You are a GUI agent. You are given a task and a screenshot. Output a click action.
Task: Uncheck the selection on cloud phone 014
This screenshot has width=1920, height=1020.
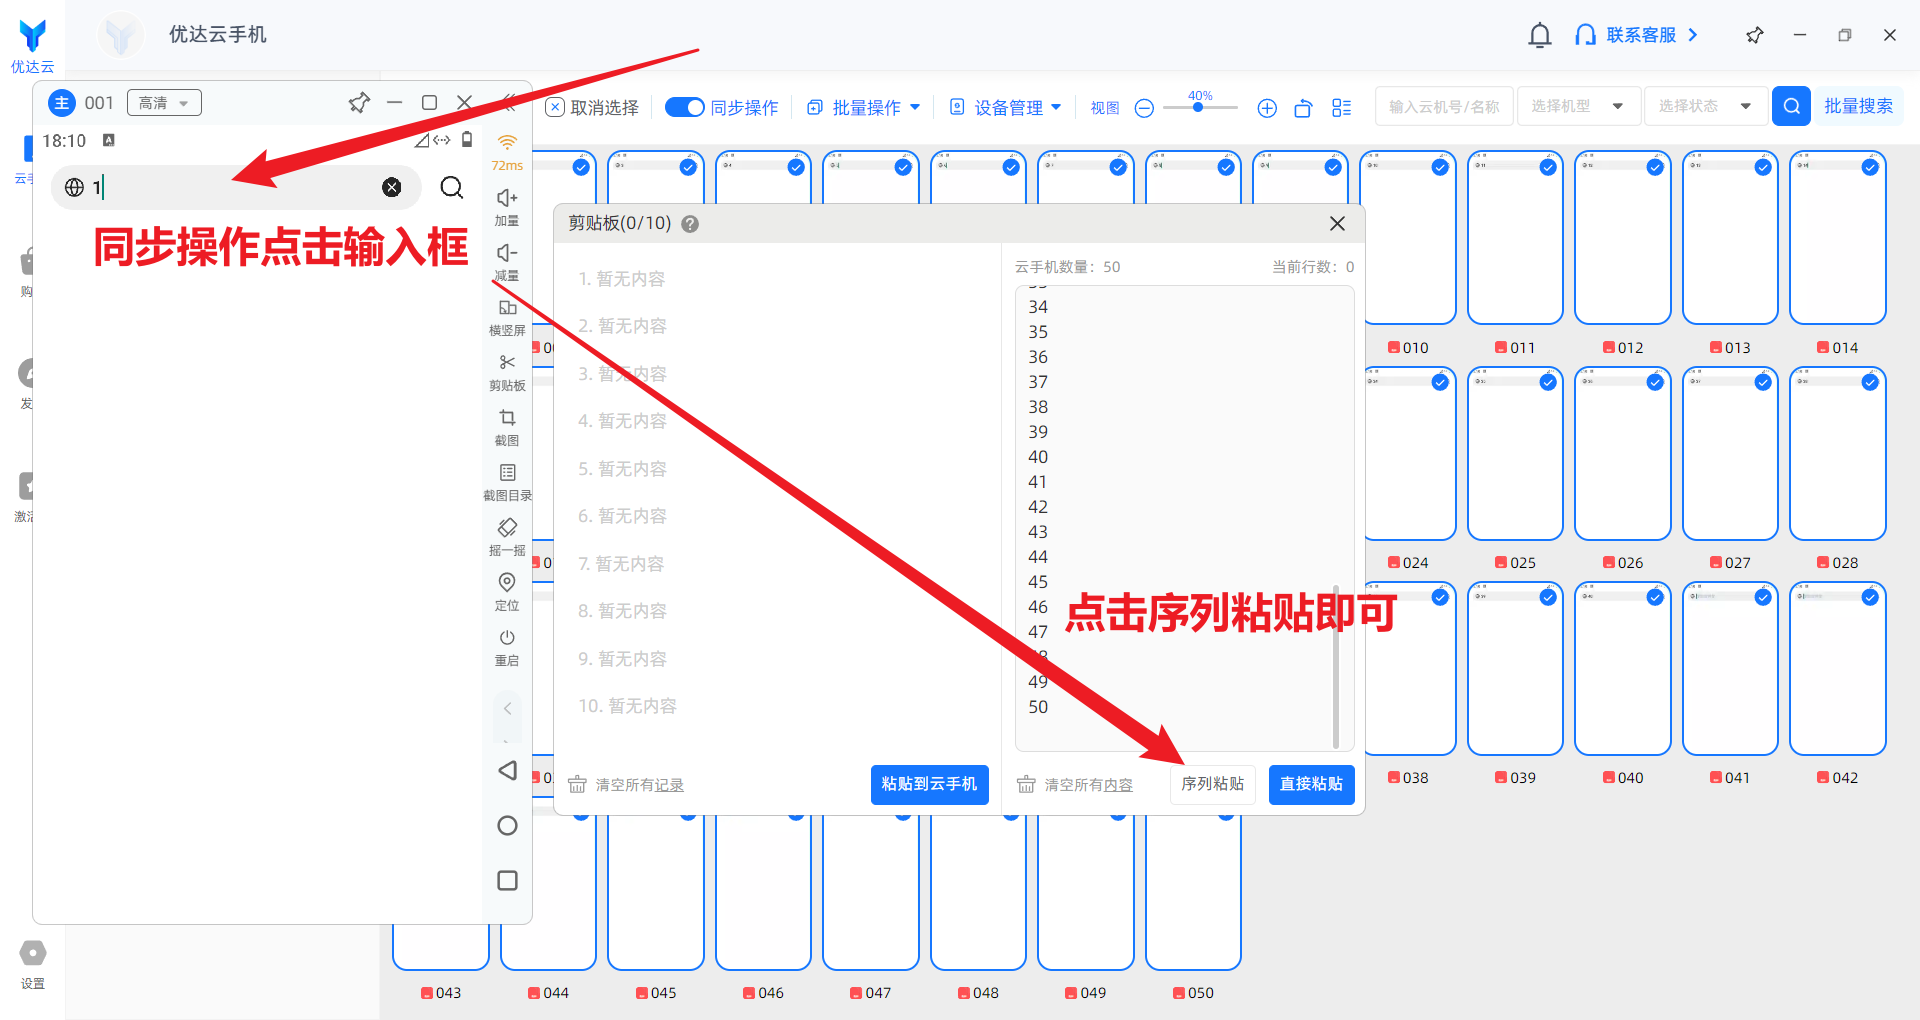coord(1869,168)
